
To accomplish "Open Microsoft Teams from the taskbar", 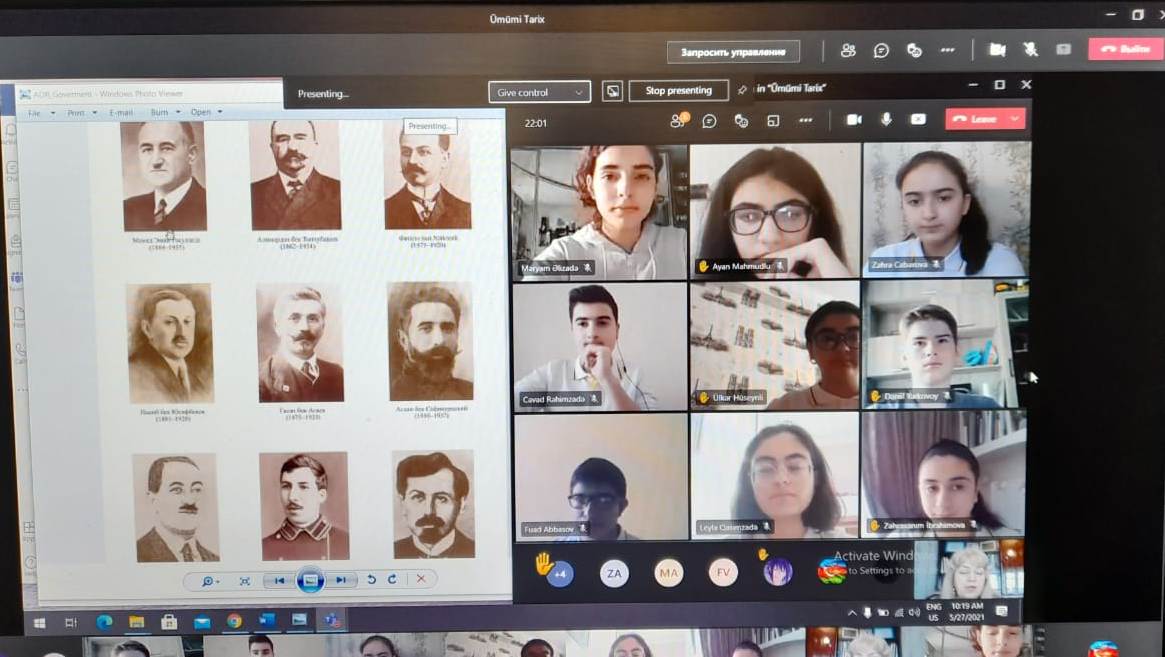I will coord(331,619).
